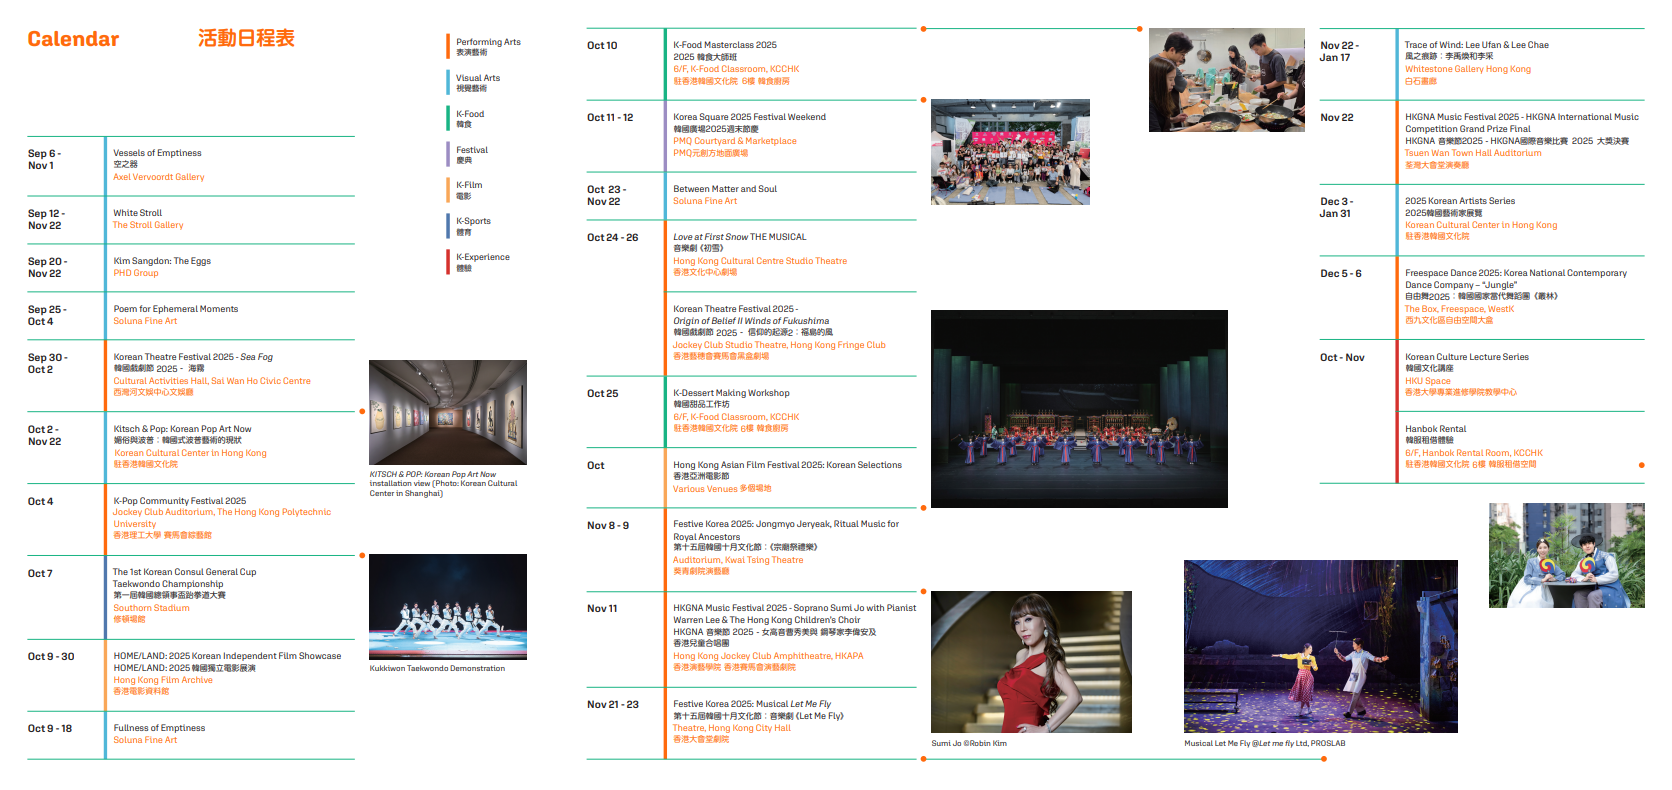This screenshot has height=790, width=1672.
Task: Open the Hanbok couple photo
Action: pos(1566,555)
